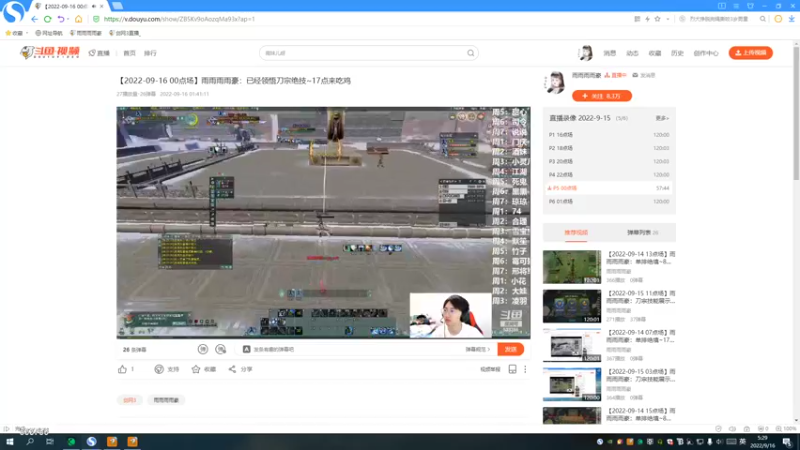This screenshot has height=450, width=800.
Task: Send a danmaku with the orange 发送 button
Action: point(511,349)
